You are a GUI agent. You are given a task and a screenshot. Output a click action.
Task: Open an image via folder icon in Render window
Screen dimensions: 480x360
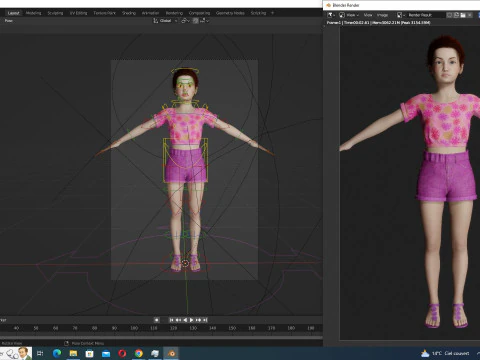coord(463,15)
